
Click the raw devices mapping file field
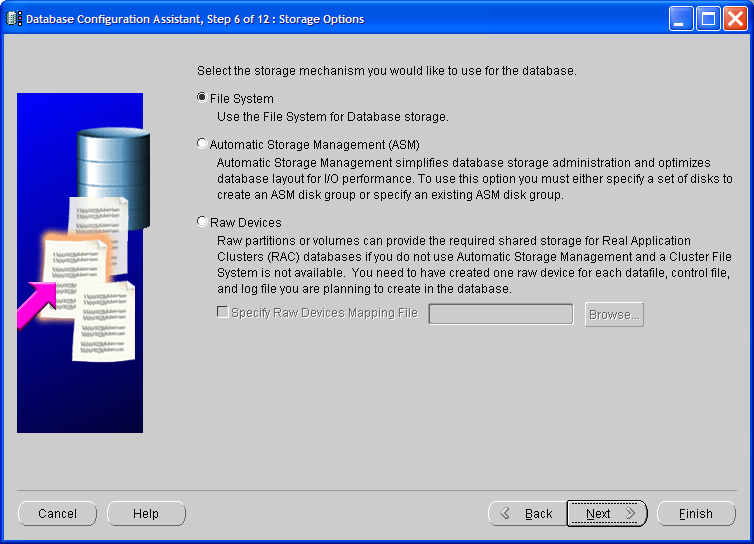point(501,314)
